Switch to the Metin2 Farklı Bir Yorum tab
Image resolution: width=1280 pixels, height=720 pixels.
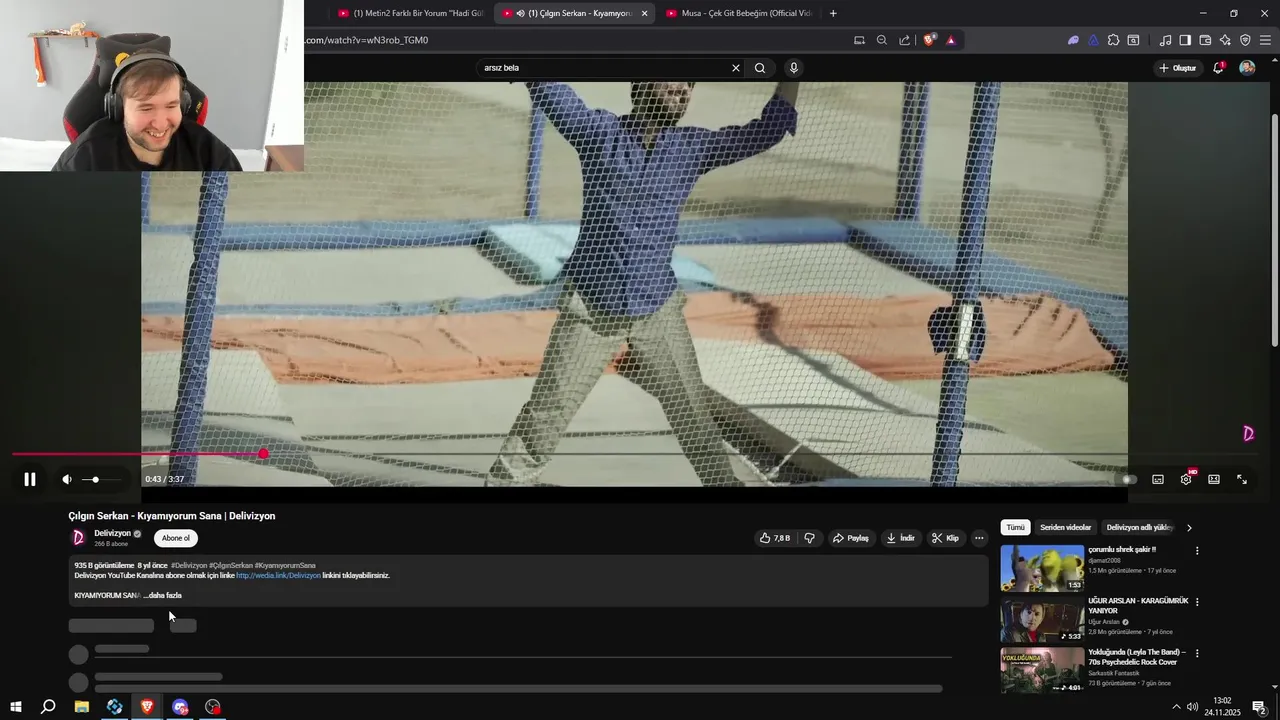click(409, 13)
